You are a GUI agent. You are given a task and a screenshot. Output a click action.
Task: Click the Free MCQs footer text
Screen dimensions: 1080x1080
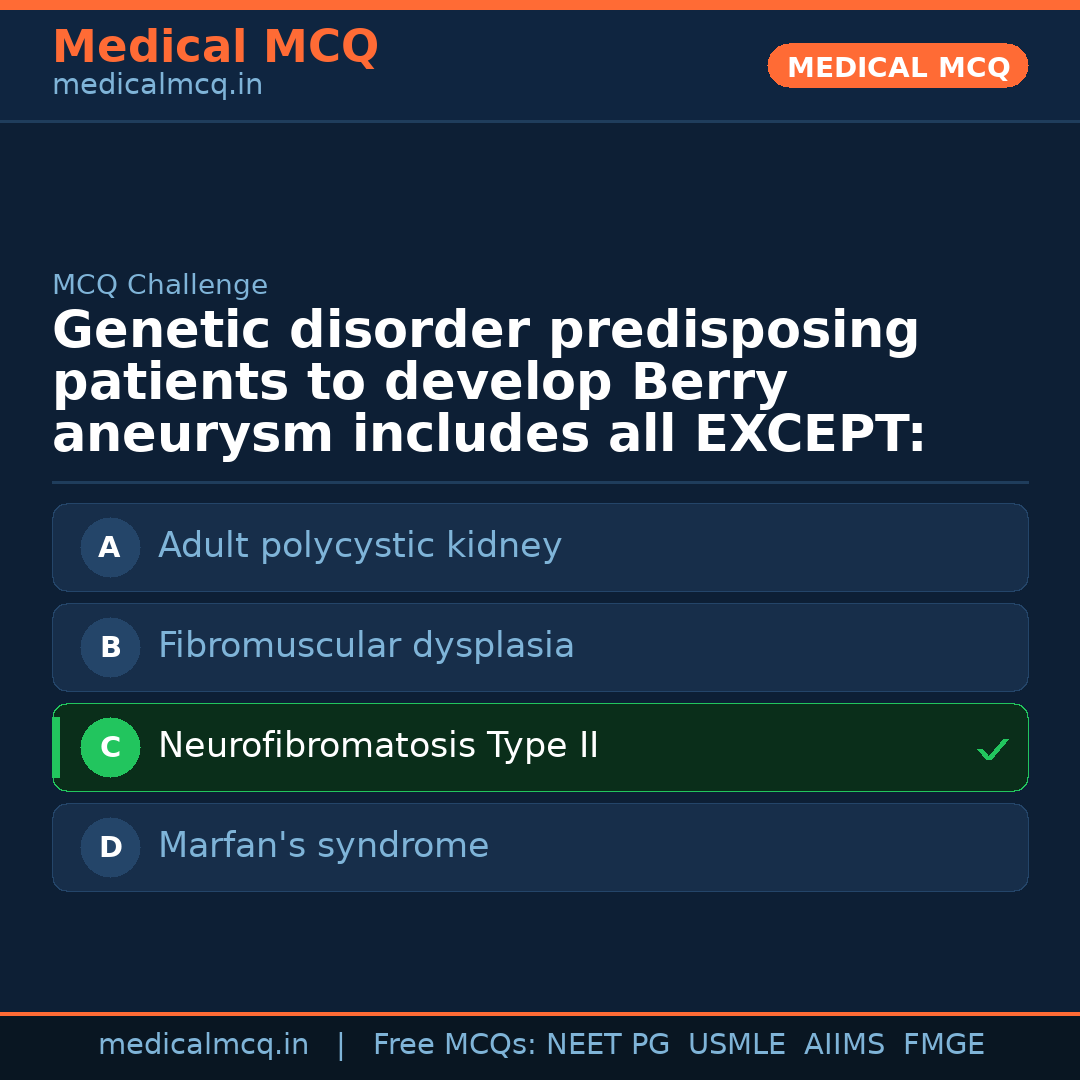point(454,1045)
